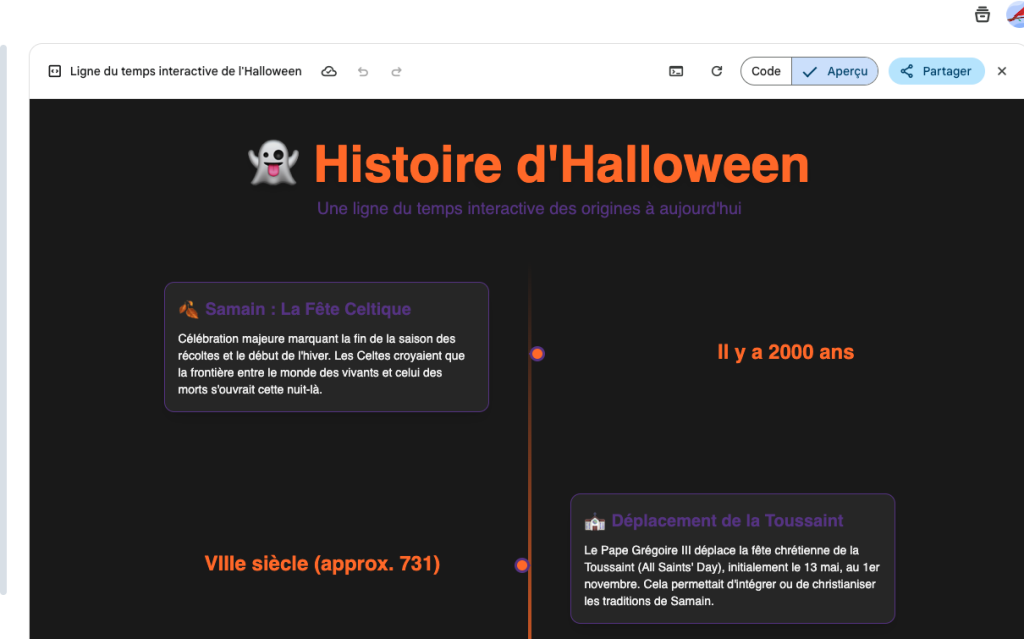Click the redo arrow icon
Viewport: 1024px width, 639px height.
coord(396,72)
